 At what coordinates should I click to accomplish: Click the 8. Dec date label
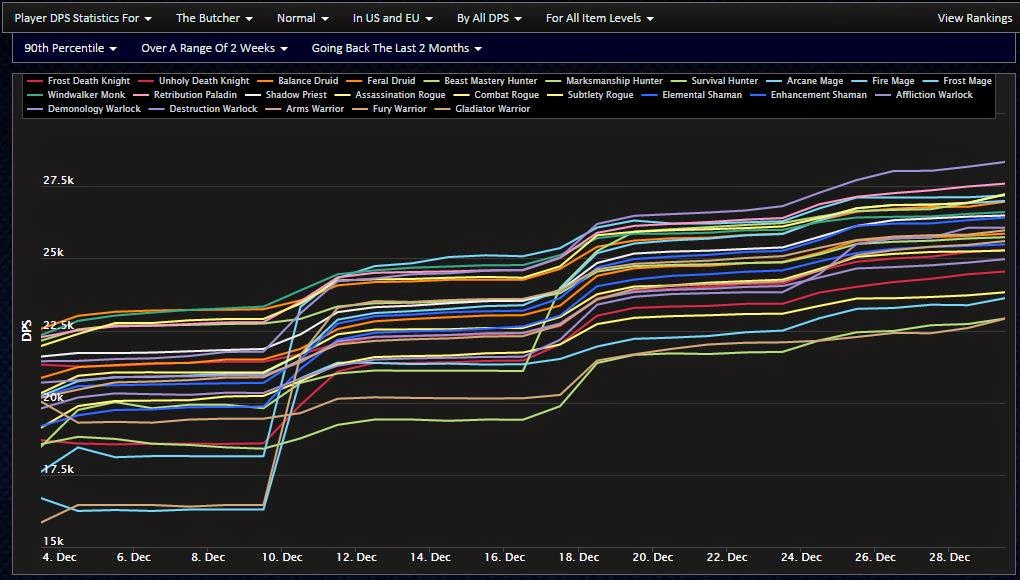click(207, 557)
